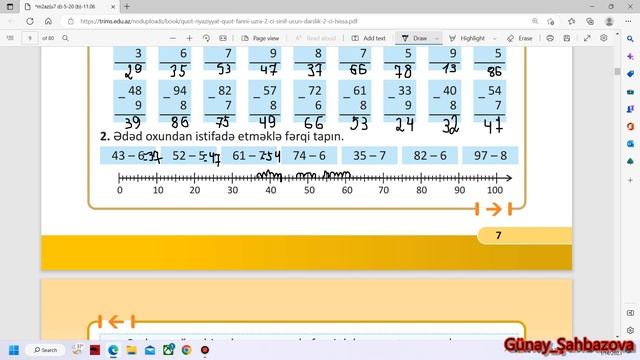Open Xbox app from taskbar

[168, 350]
